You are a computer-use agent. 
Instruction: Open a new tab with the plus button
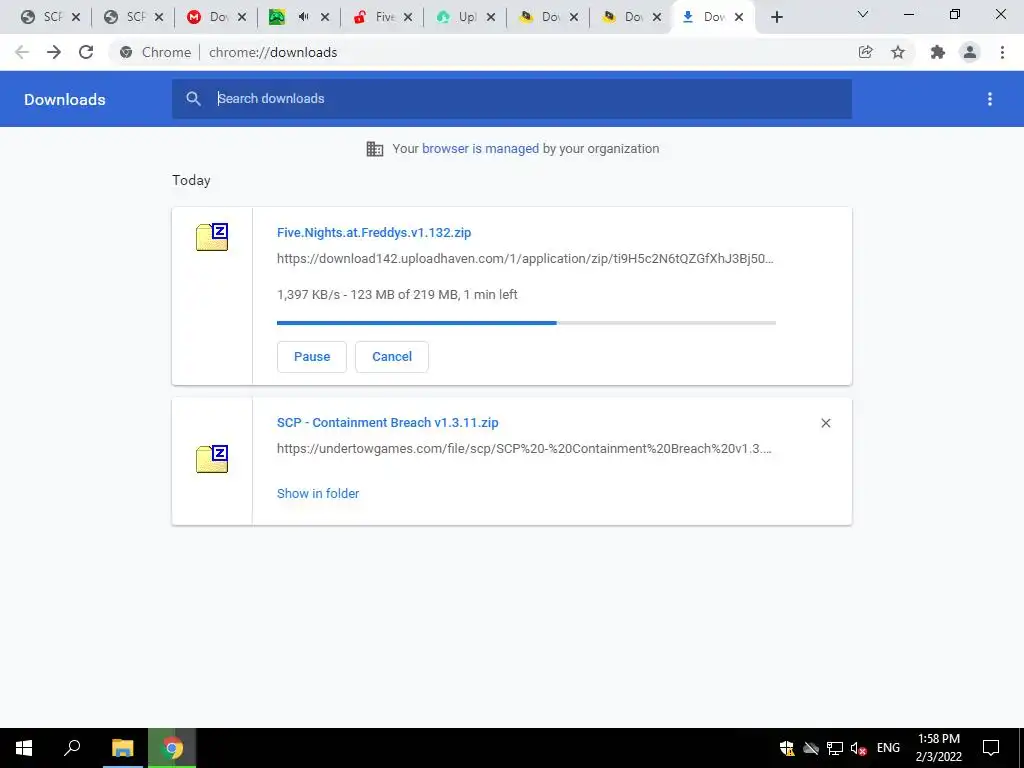click(776, 18)
